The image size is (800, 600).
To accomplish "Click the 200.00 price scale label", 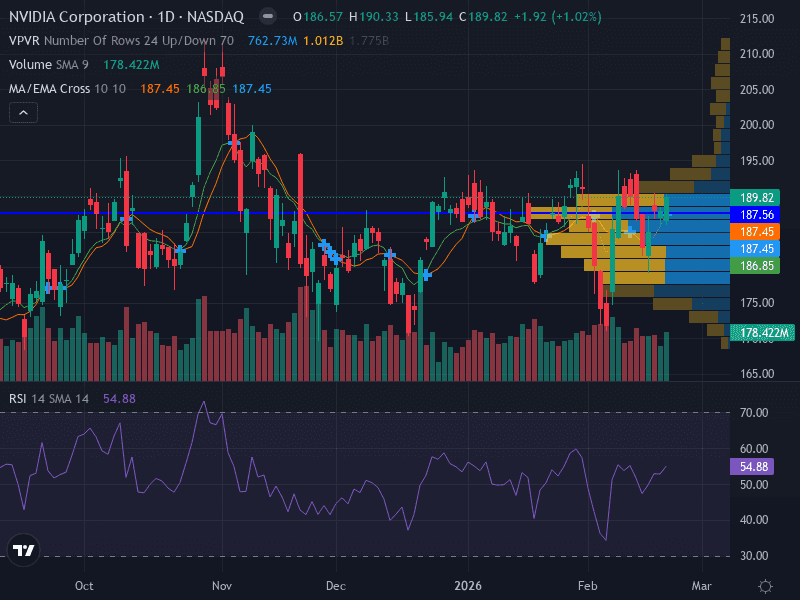I will (757, 125).
